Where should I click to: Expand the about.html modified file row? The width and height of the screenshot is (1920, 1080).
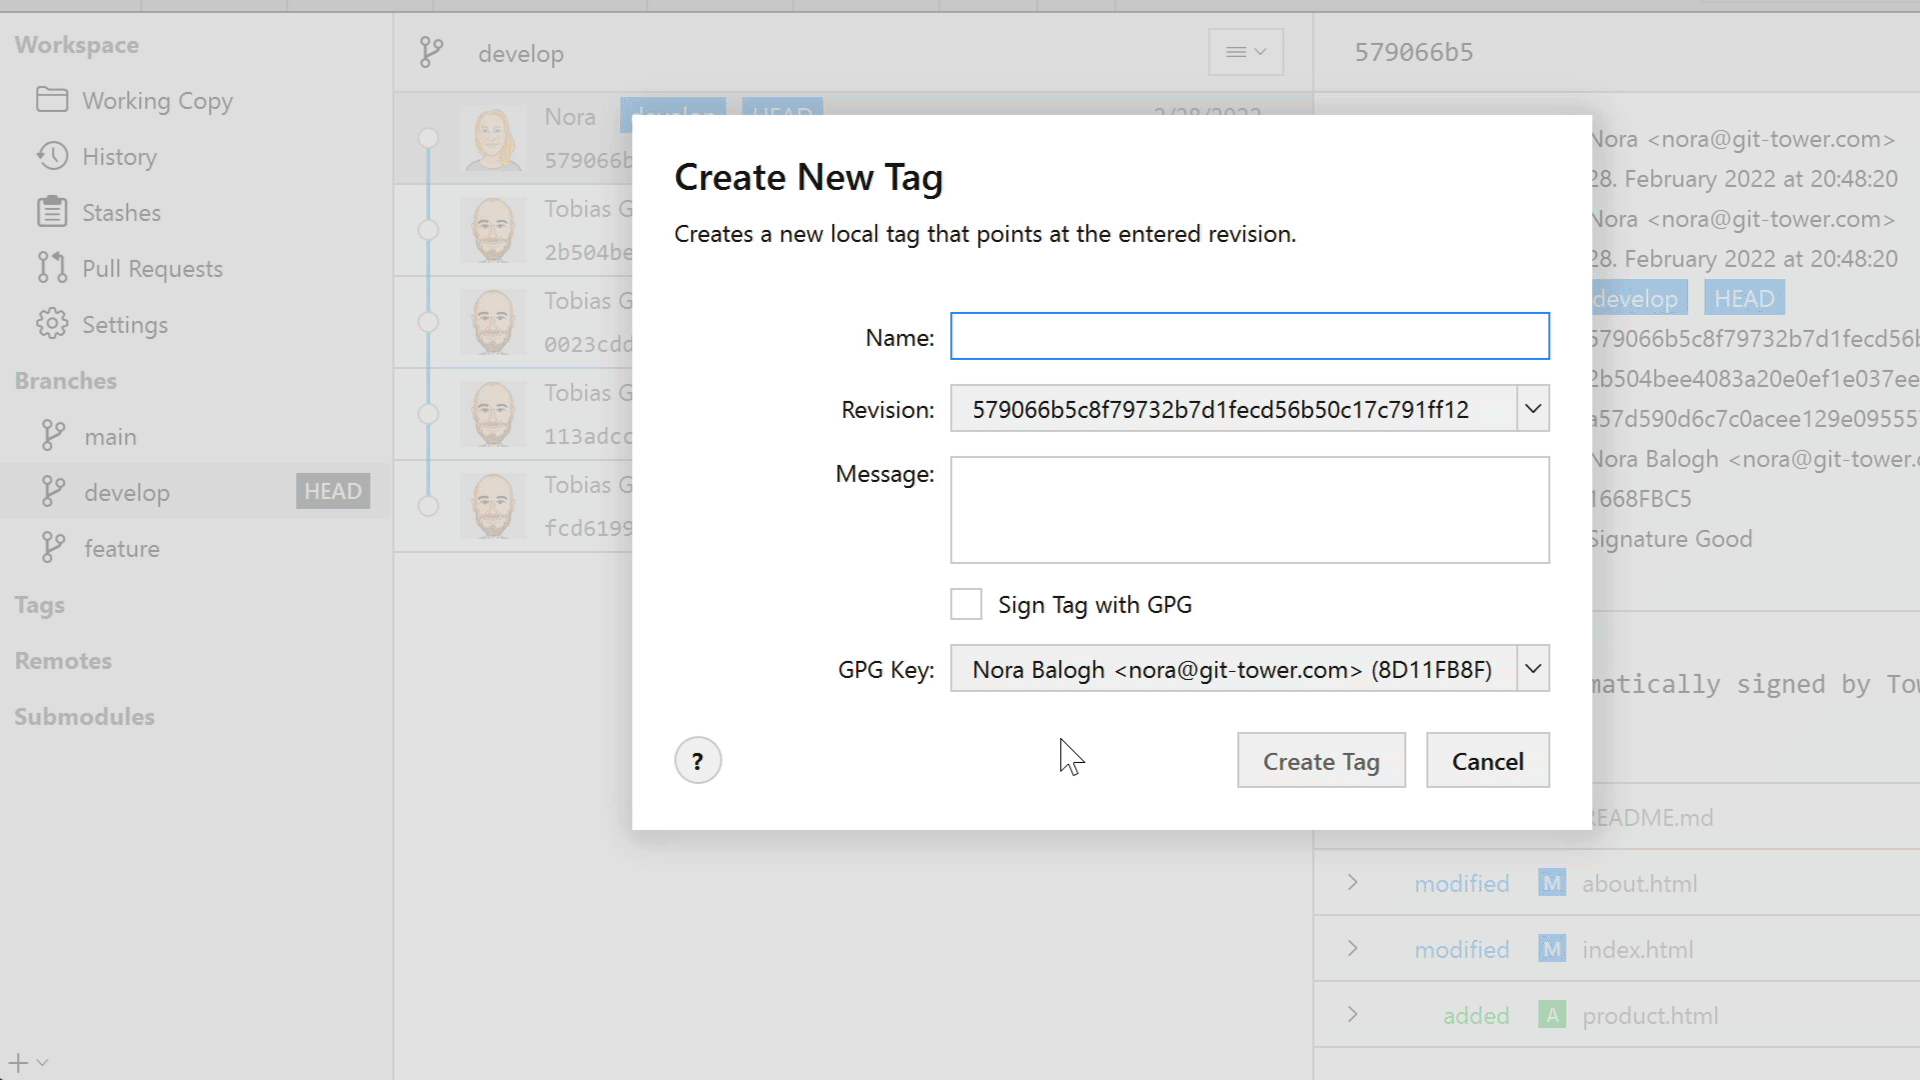coord(1352,883)
